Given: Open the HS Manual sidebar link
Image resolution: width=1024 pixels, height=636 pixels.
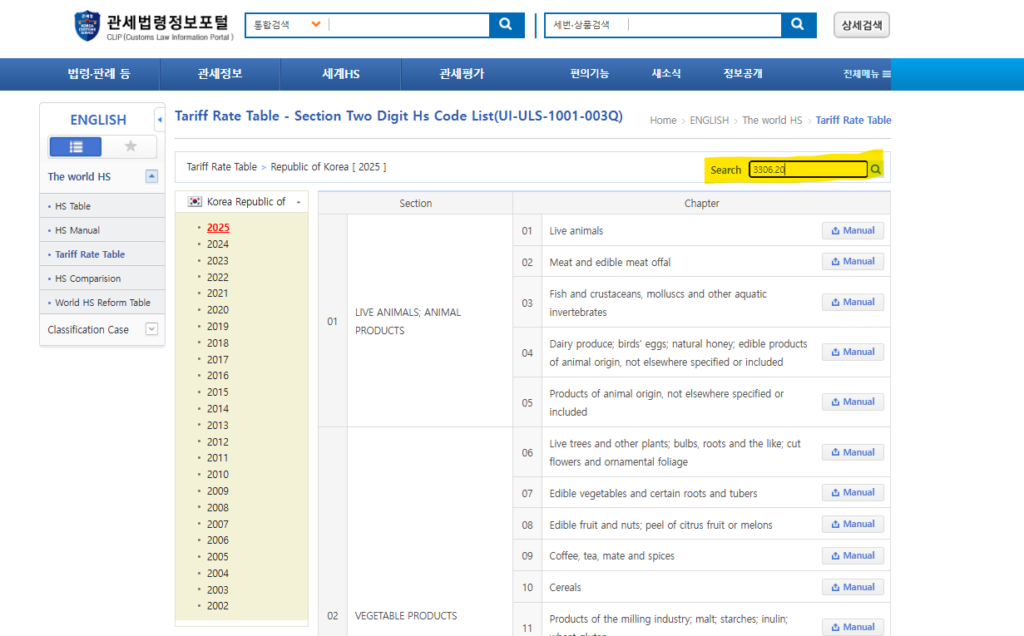Looking at the screenshot, I should coord(77,230).
